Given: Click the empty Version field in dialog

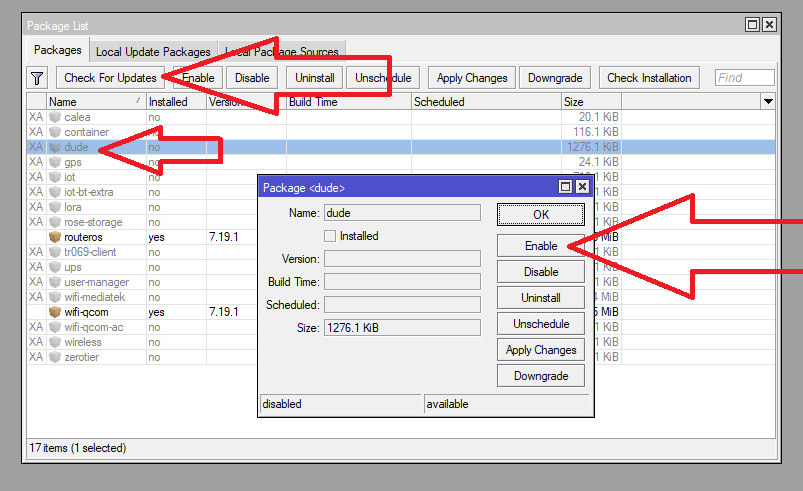Looking at the screenshot, I should (402, 259).
